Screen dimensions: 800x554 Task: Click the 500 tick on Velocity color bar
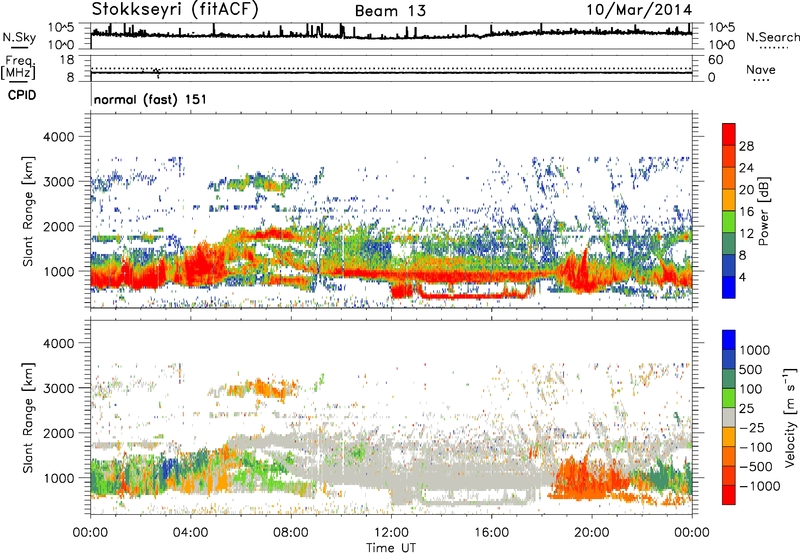point(751,369)
